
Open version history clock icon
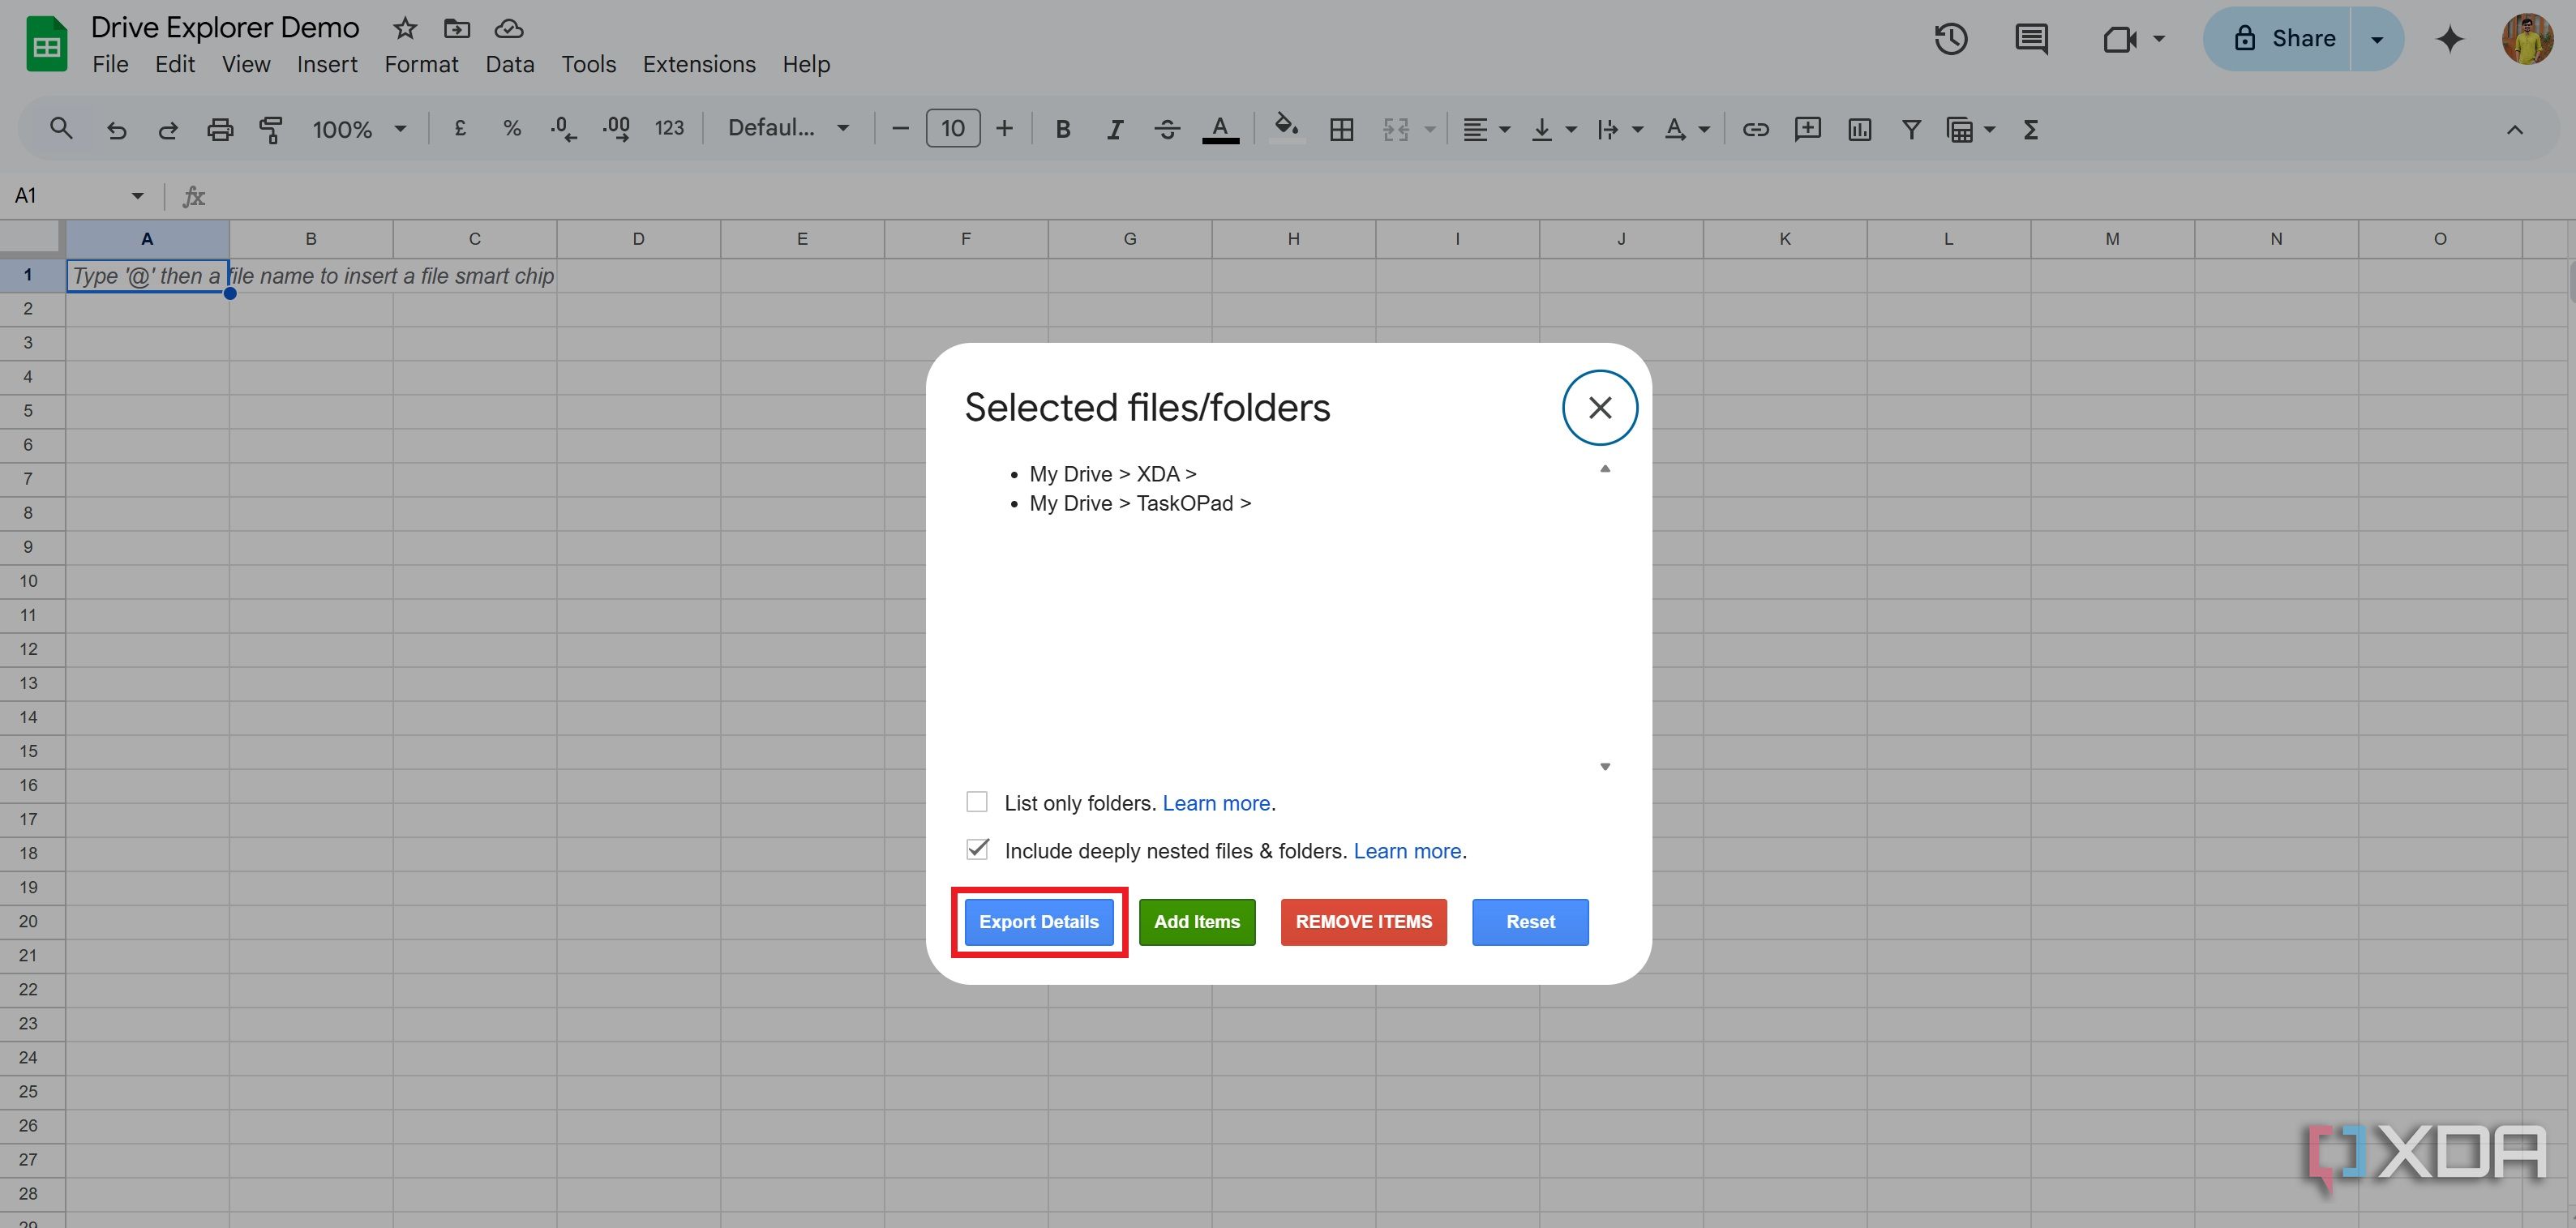(1950, 39)
